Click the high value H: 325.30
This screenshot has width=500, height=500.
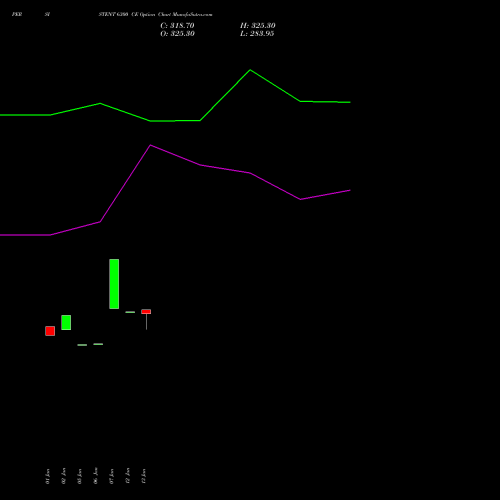258,26
